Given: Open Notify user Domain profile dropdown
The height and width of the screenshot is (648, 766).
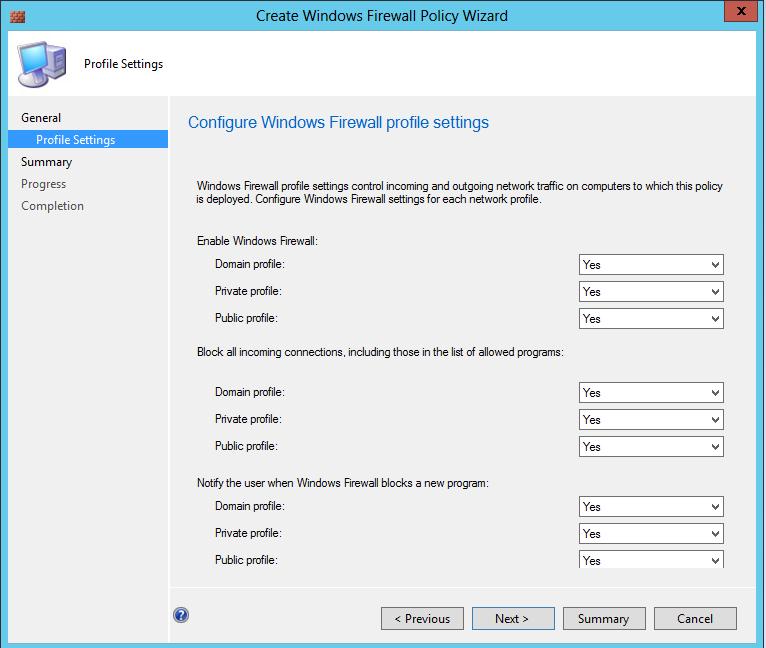Looking at the screenshot, I should [651, 506].
